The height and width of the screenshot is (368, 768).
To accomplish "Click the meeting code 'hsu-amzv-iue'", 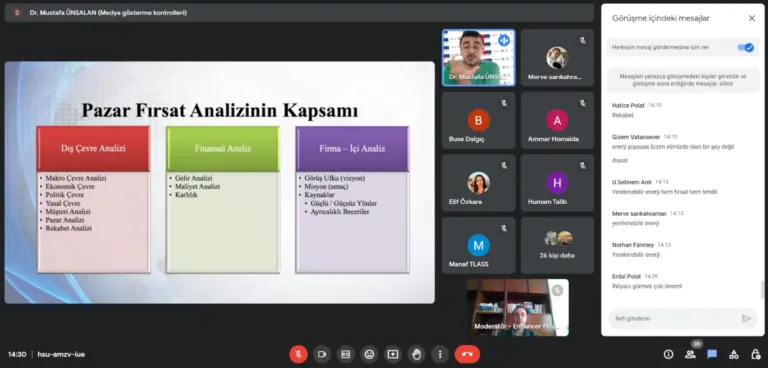I will (61, 354).
